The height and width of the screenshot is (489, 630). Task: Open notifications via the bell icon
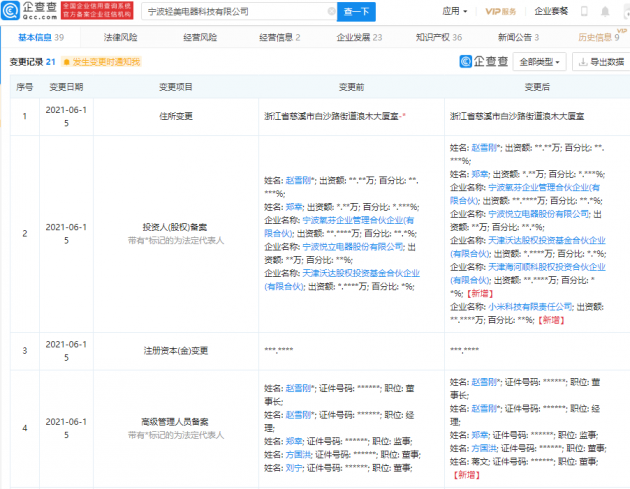pyautogui.click(x=605, y=12)
